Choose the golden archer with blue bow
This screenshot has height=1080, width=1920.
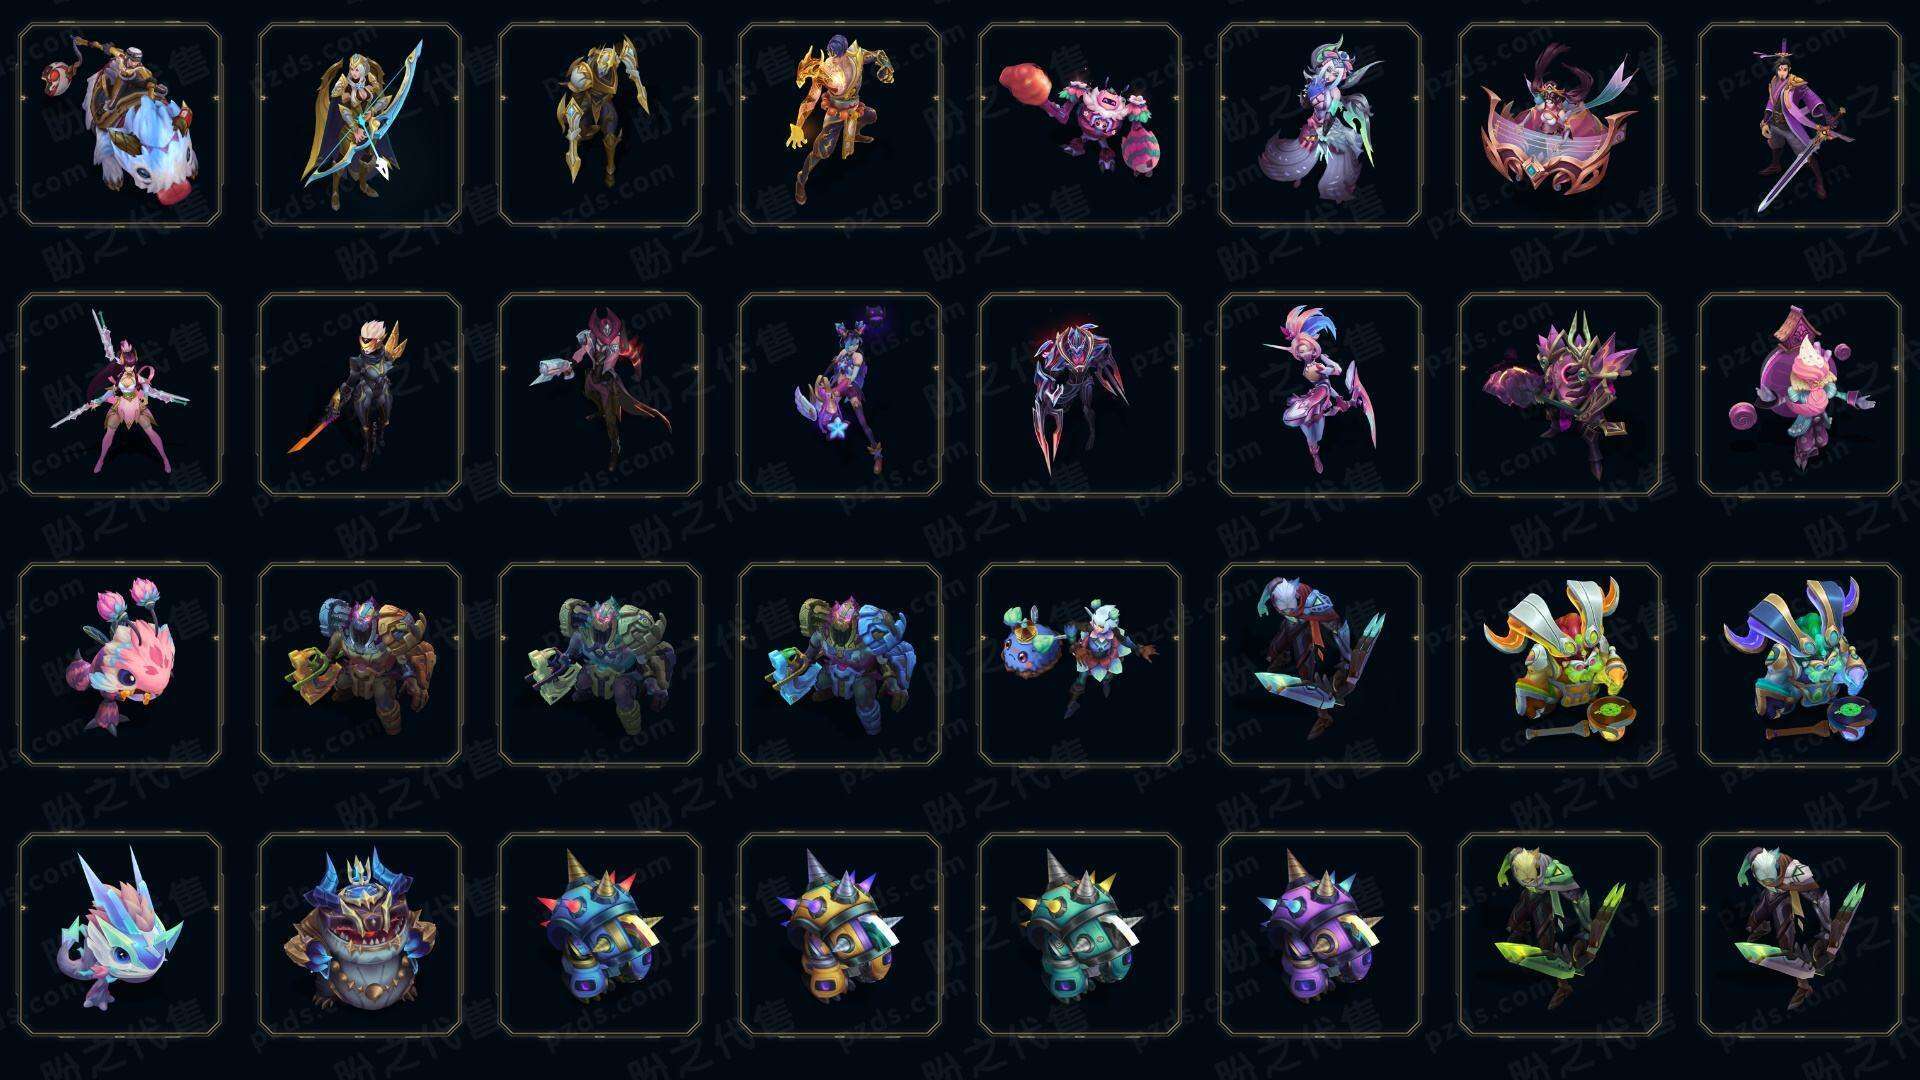(360, 124)
